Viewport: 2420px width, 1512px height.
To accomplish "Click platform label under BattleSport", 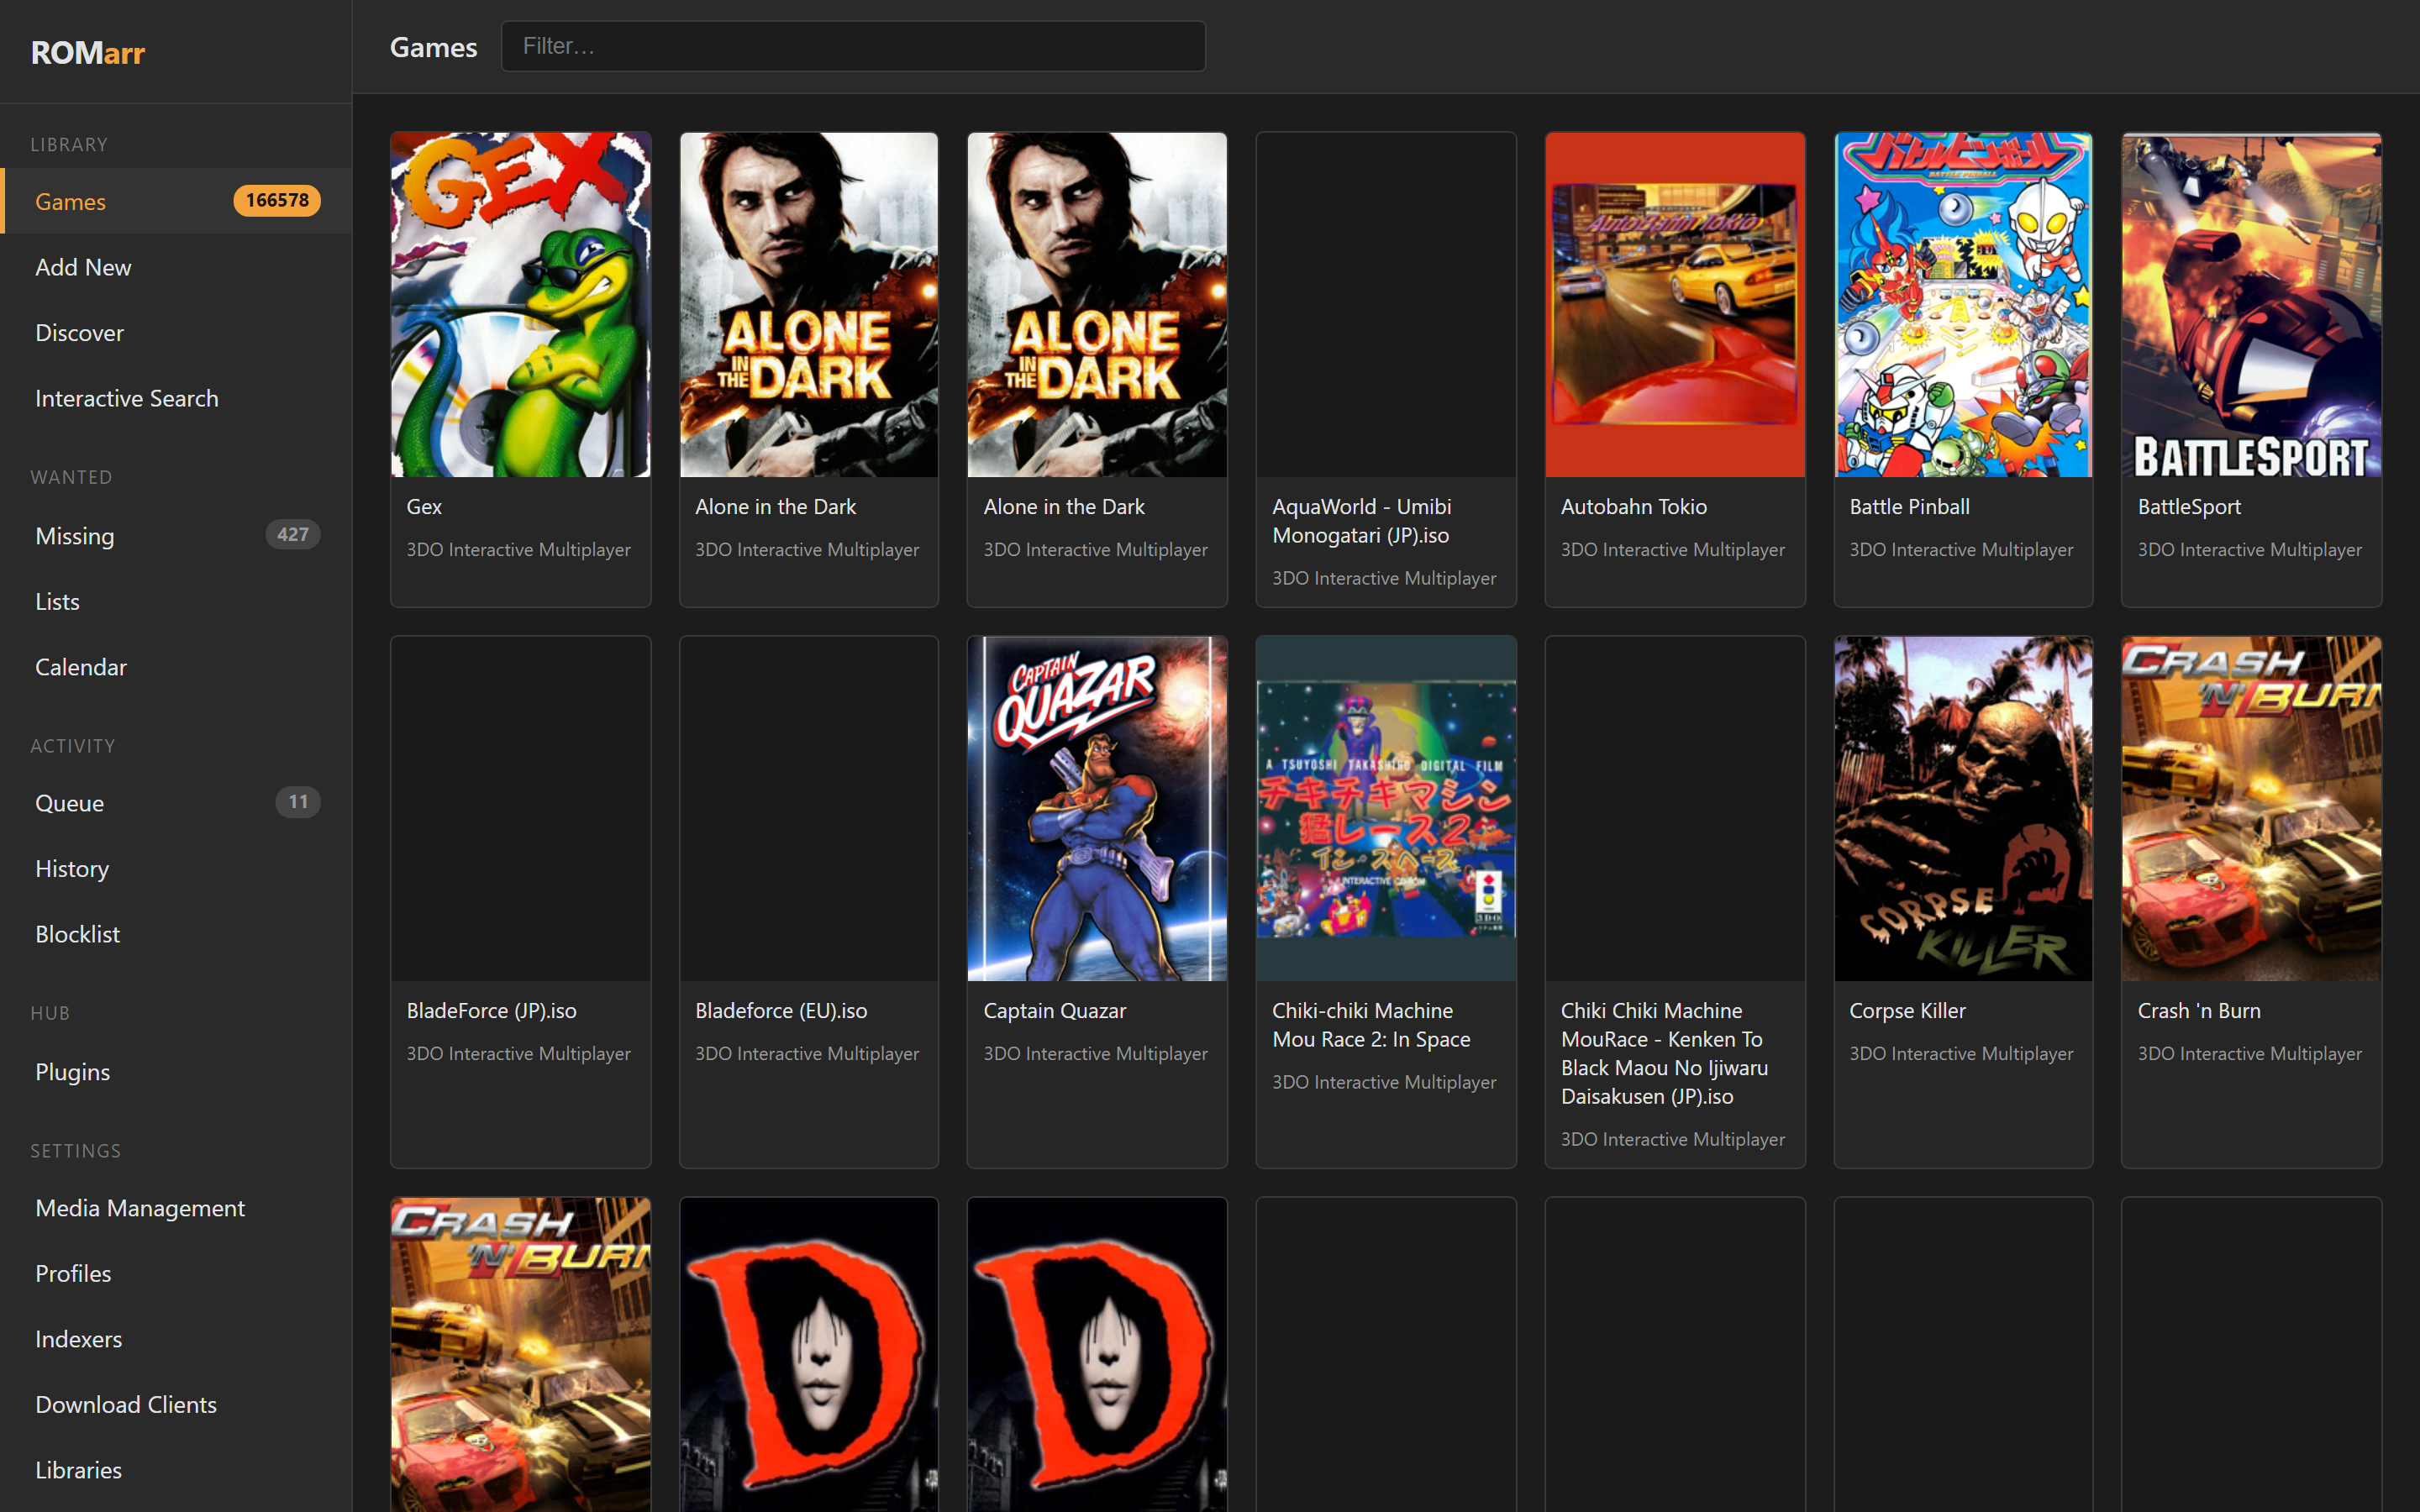I will [x=2250, y=550].
